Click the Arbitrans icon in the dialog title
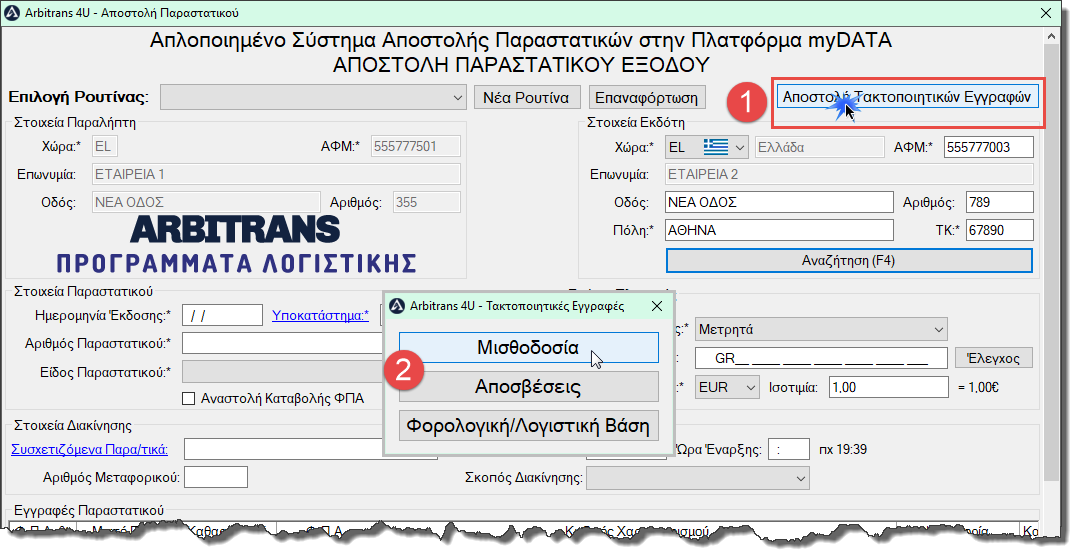The height and width of the screenshot is (550, 1070). point(397,306)
